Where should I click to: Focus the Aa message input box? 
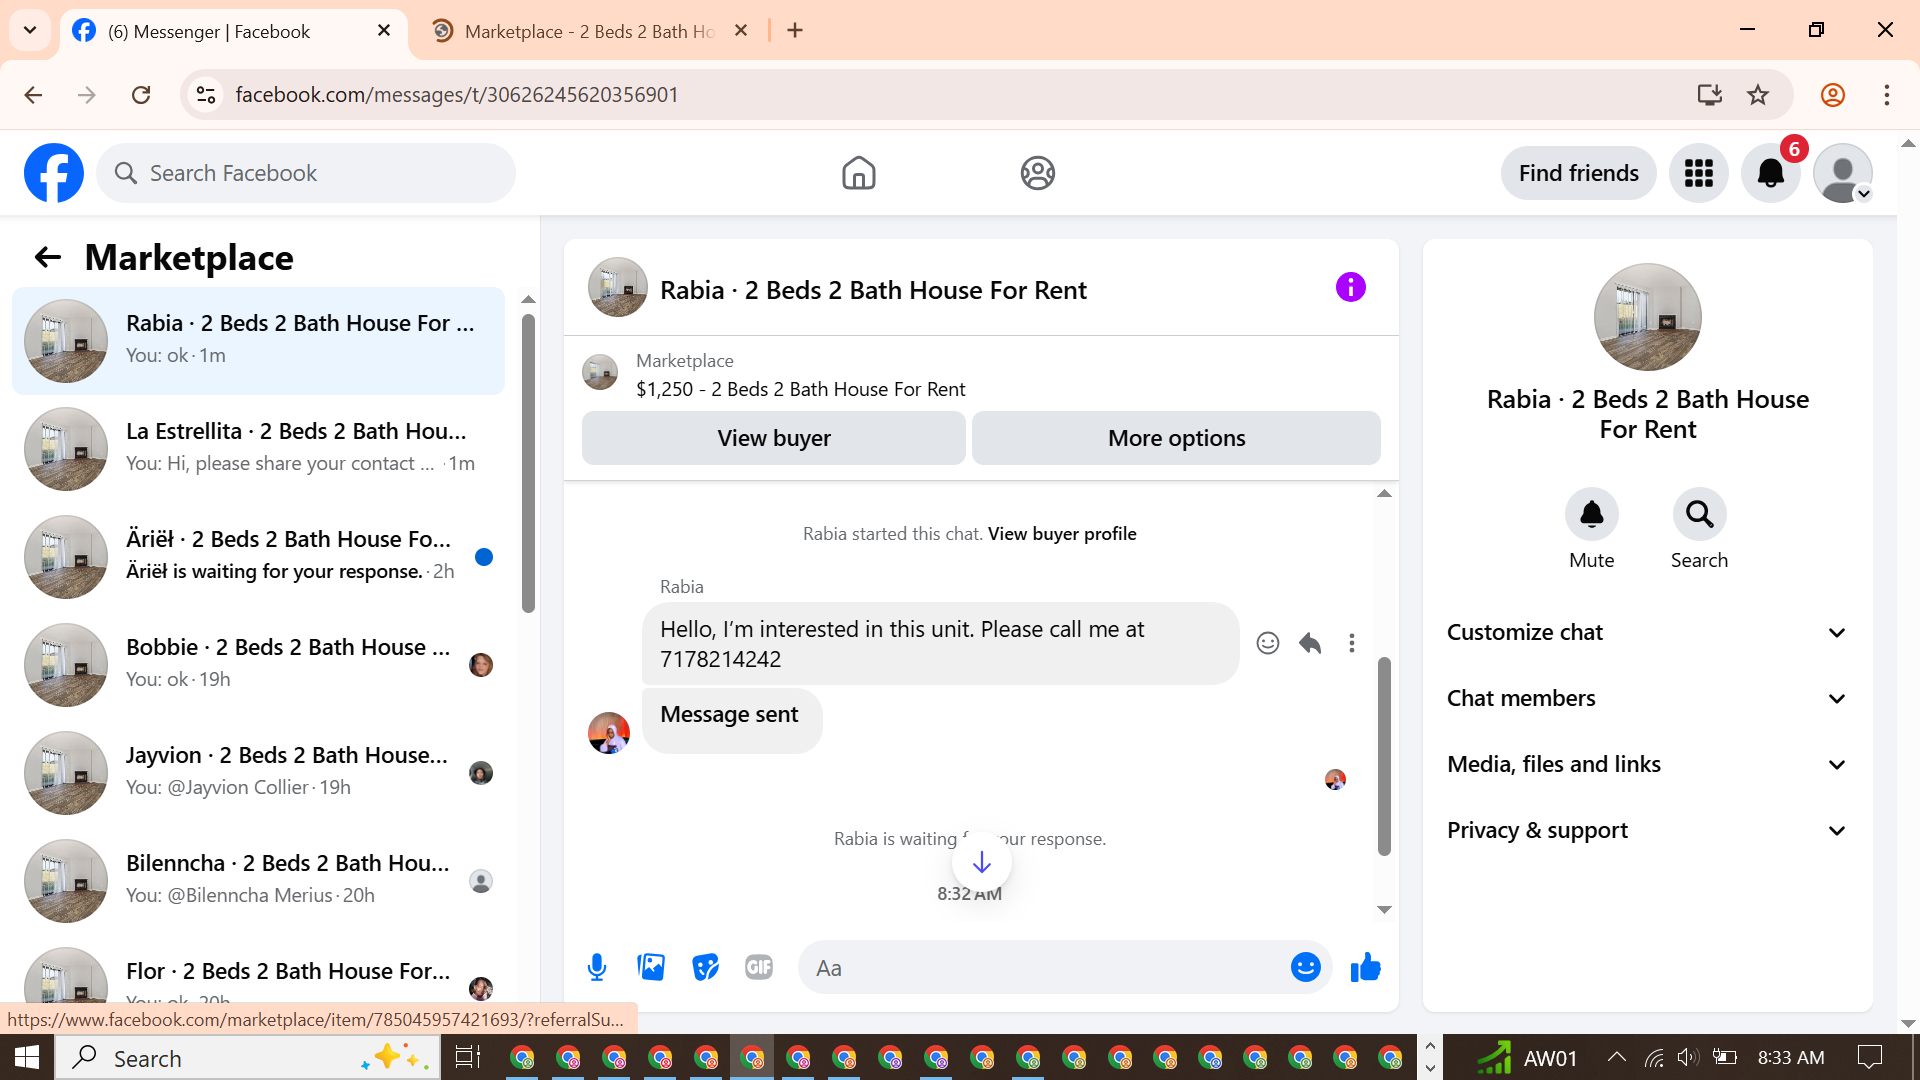coord(1050,967)
